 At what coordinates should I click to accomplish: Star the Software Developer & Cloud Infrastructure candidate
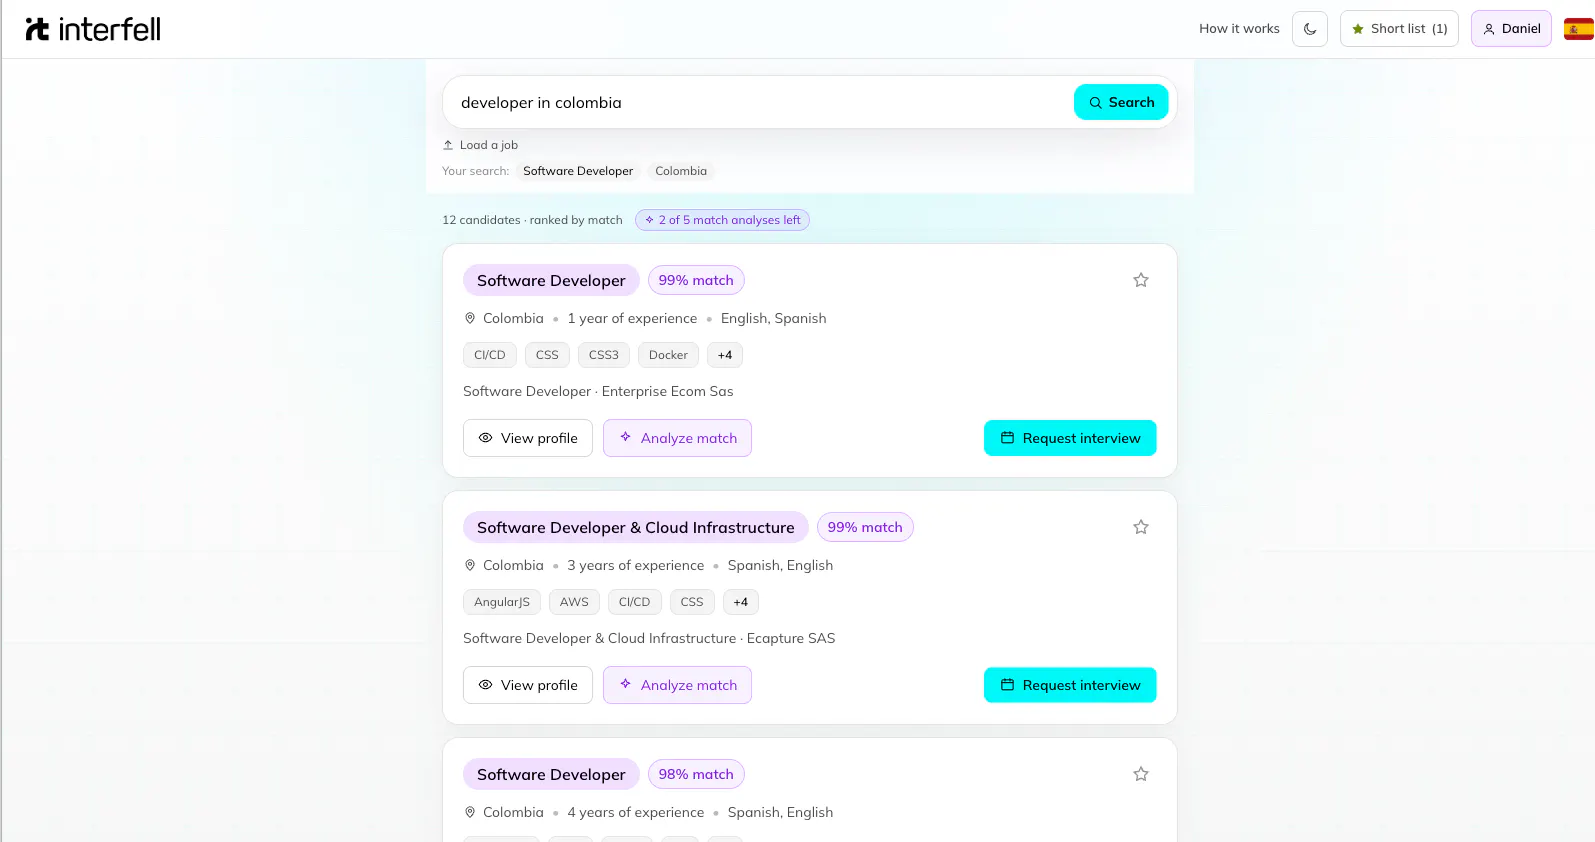(x=1141, y=527)
